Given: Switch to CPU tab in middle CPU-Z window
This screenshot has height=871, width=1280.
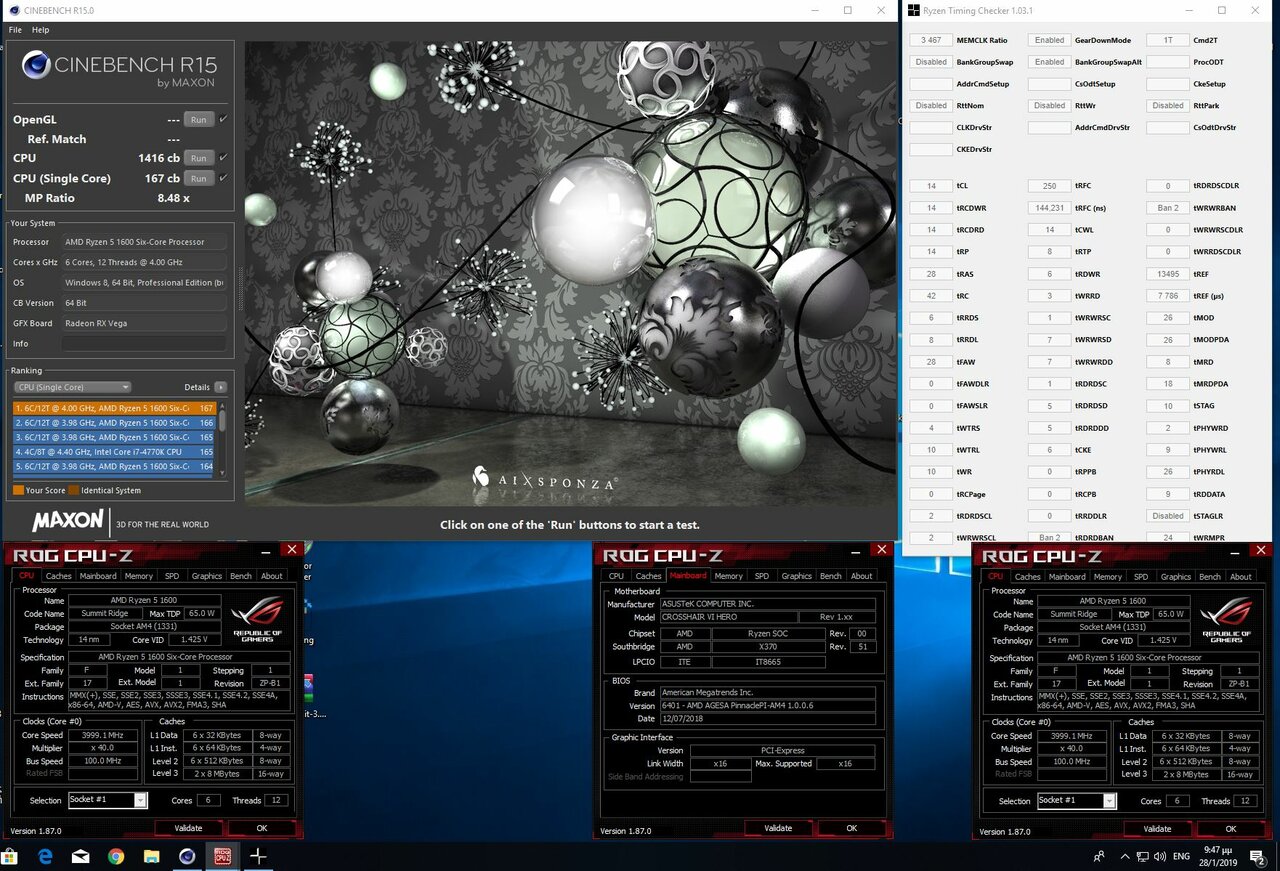Looking at the screenshot, I should point(616,576).
